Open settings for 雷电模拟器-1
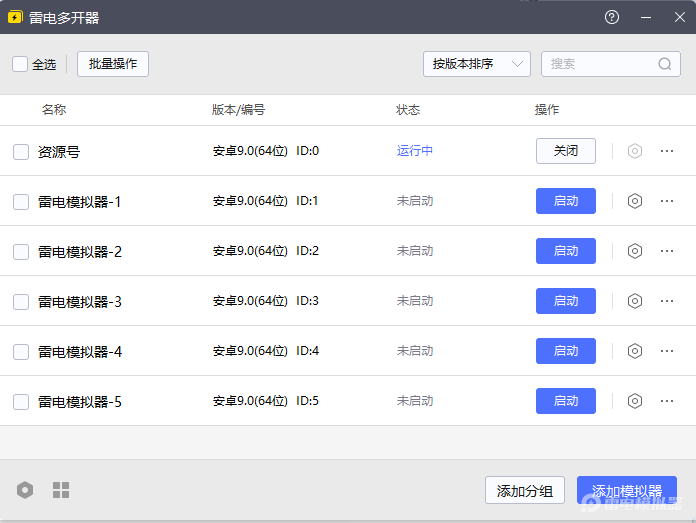Screen dimensions: 696x523 (634, 201)
